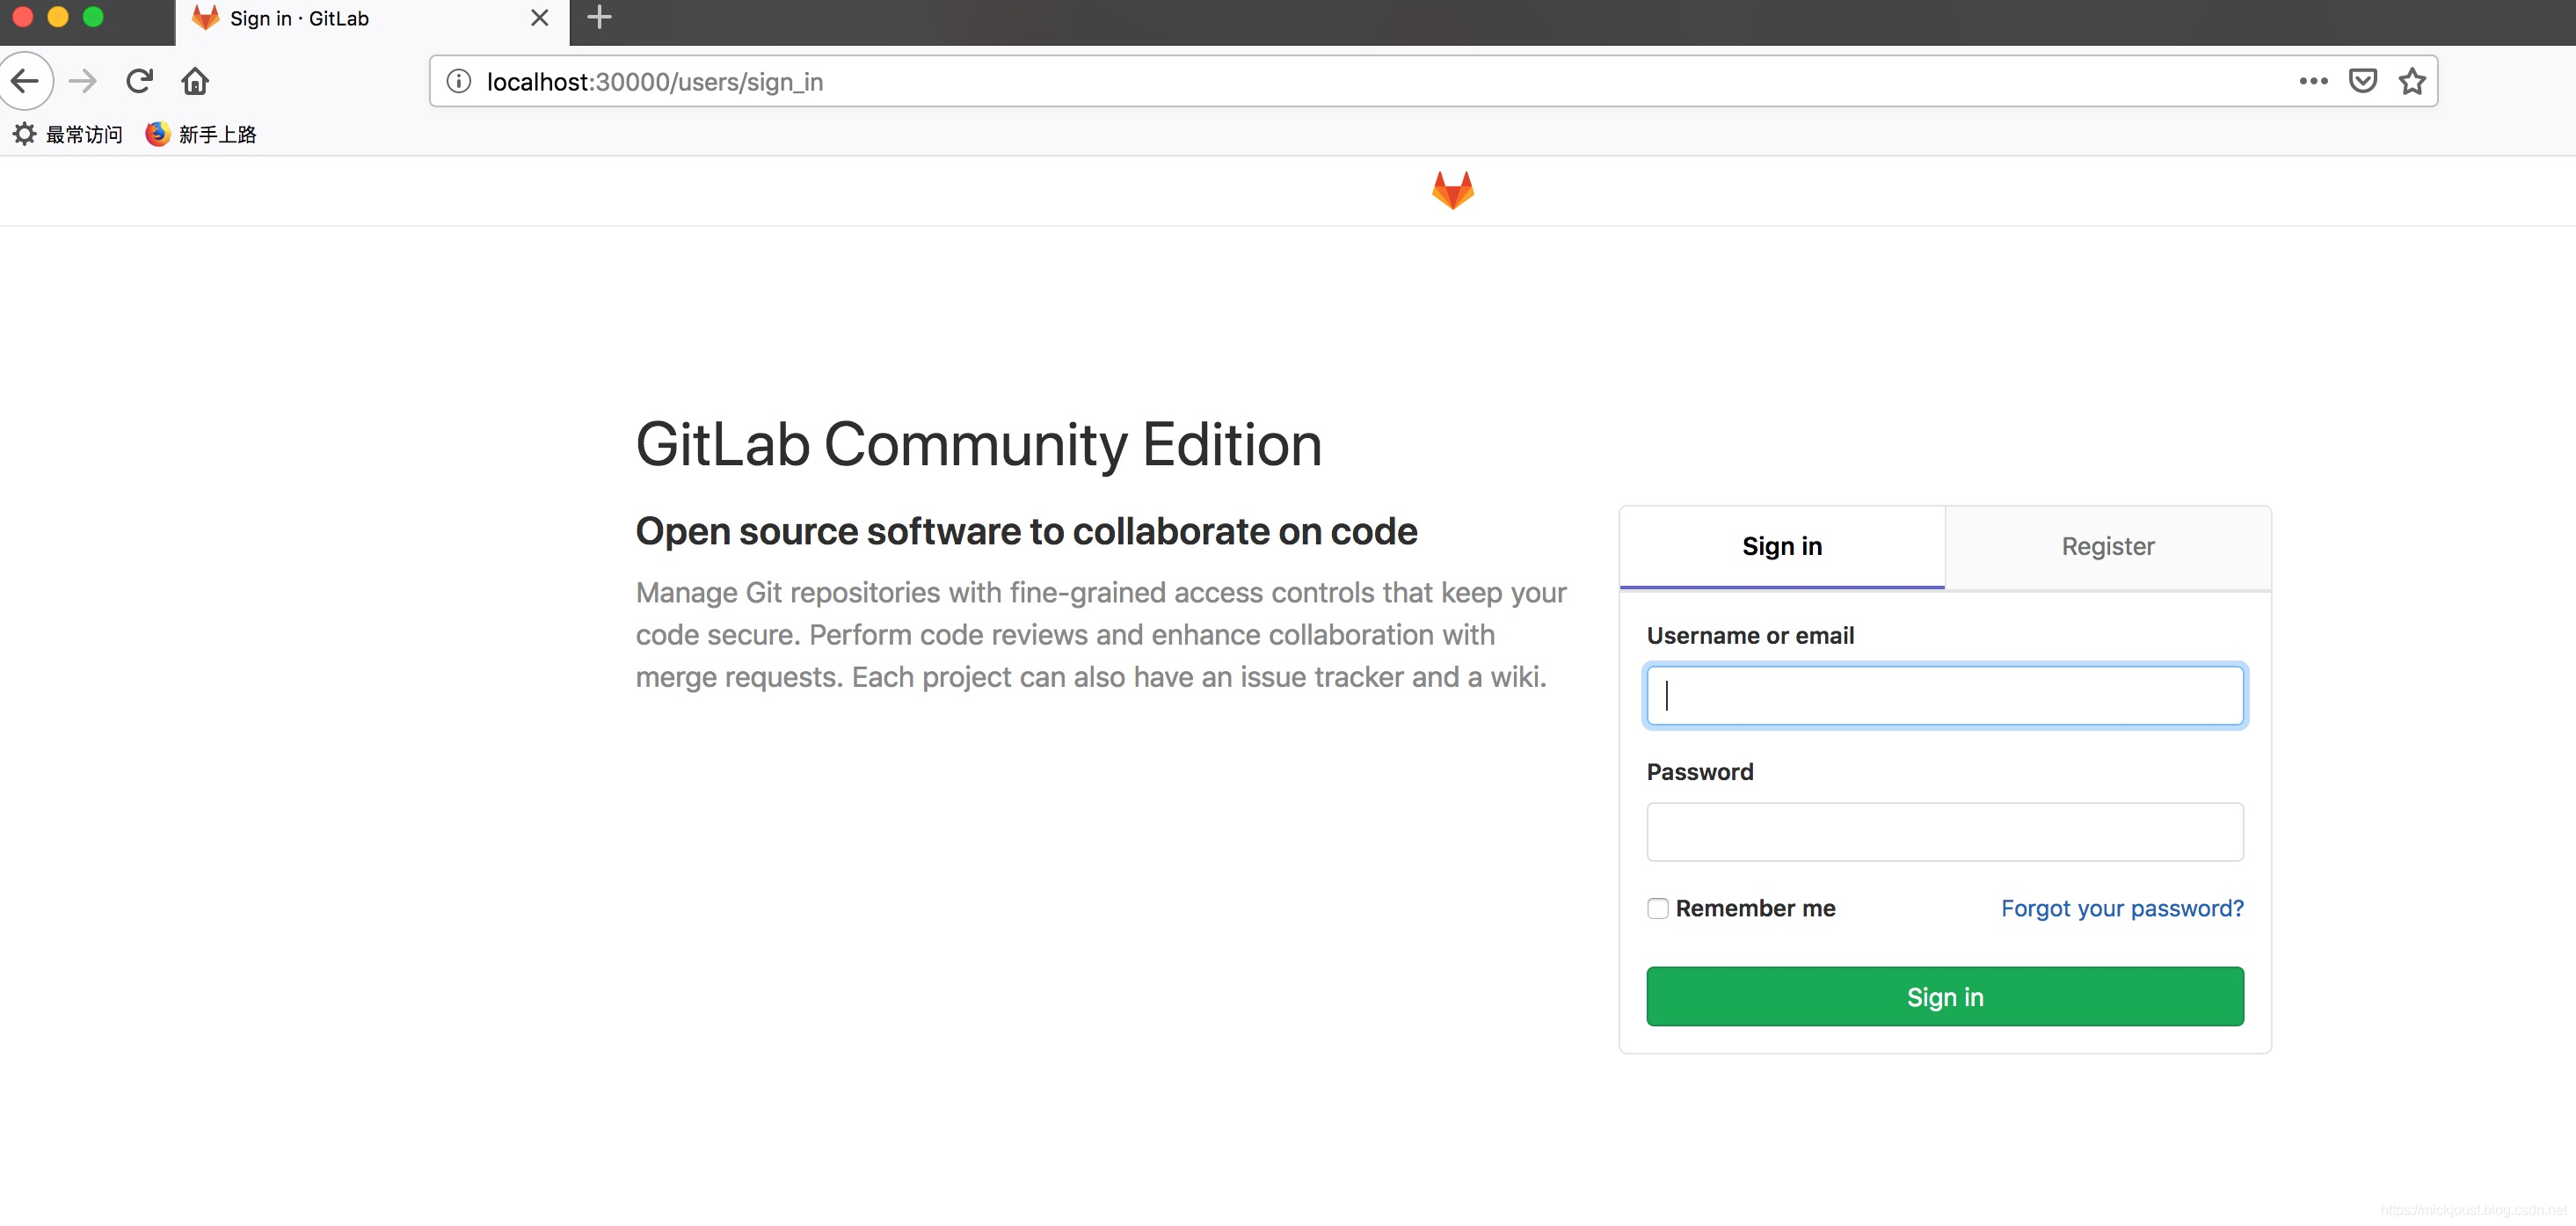The image size is (2576, 1226).
Task: Switch to the Register tab
Action: coord(2108,547)
